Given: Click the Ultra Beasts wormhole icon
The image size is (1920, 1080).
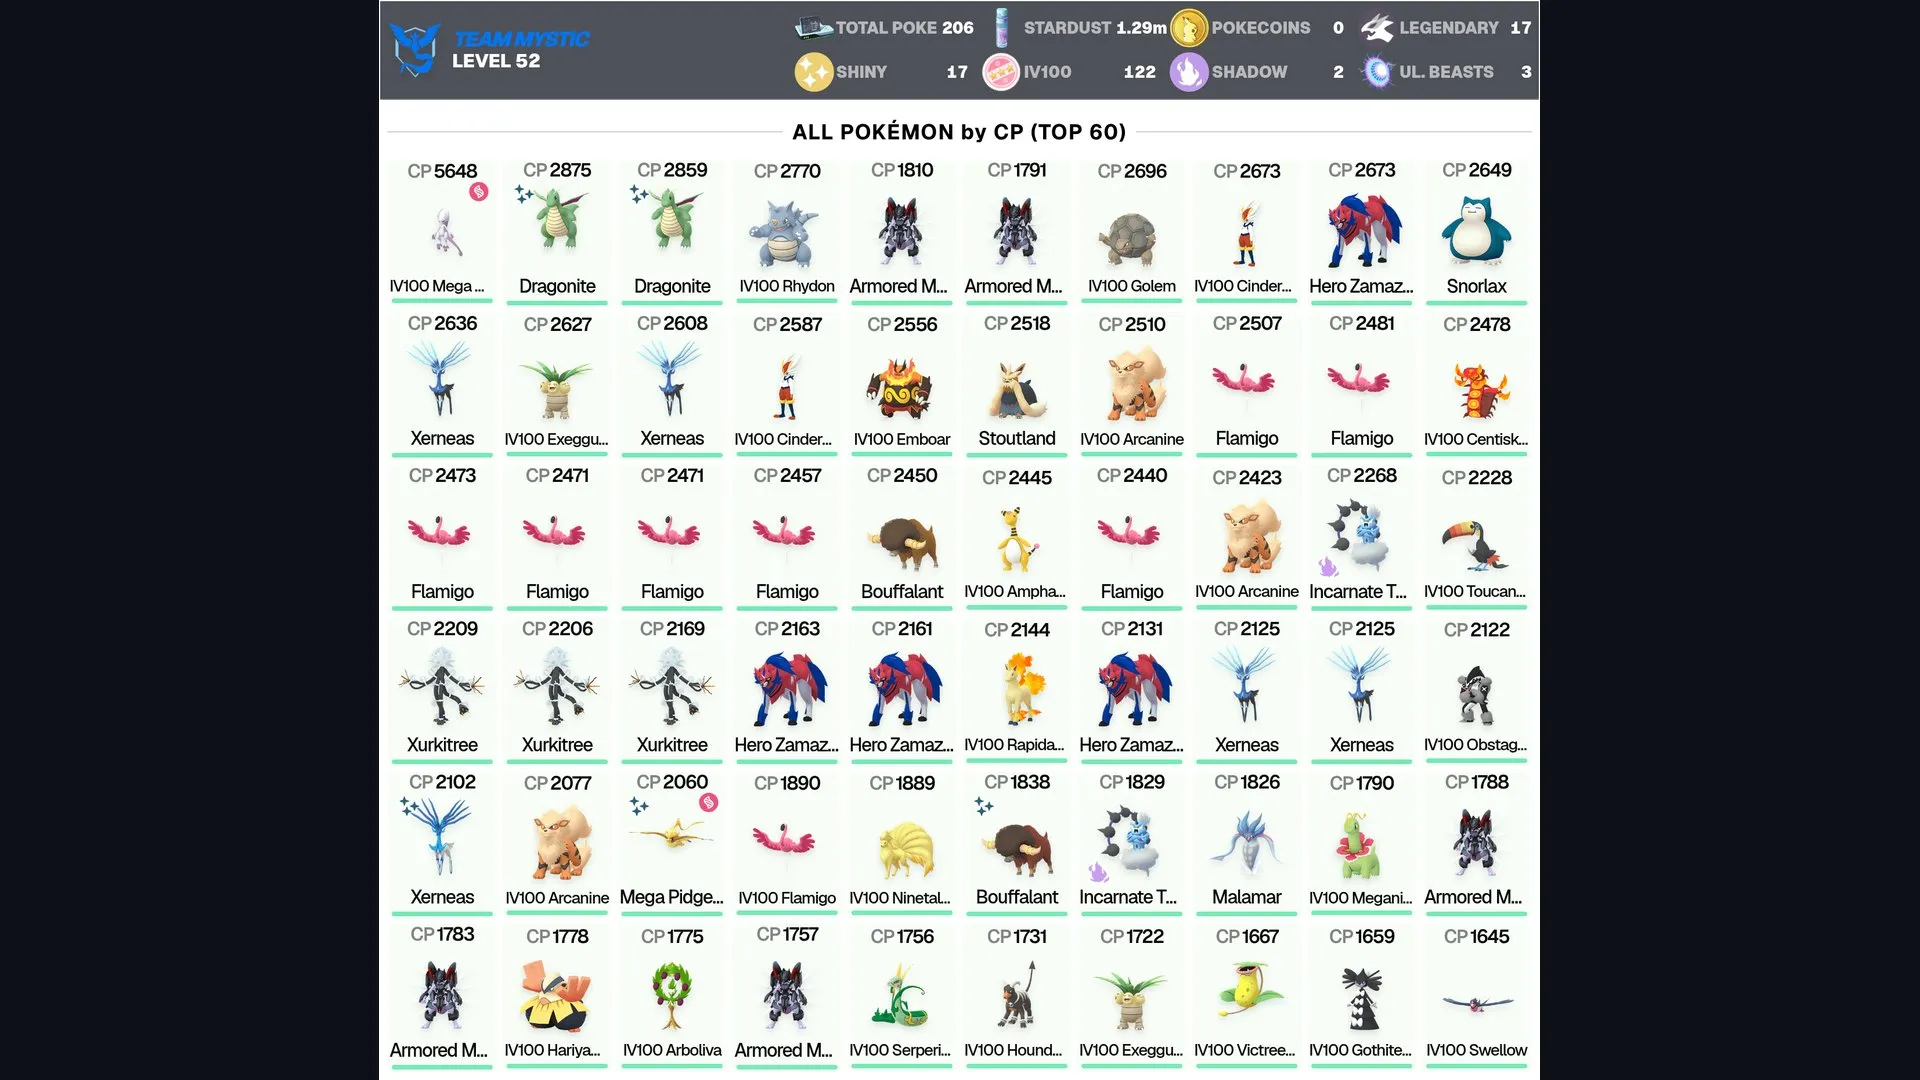Looking at the screenshot, I should [x=1377, y=72].
